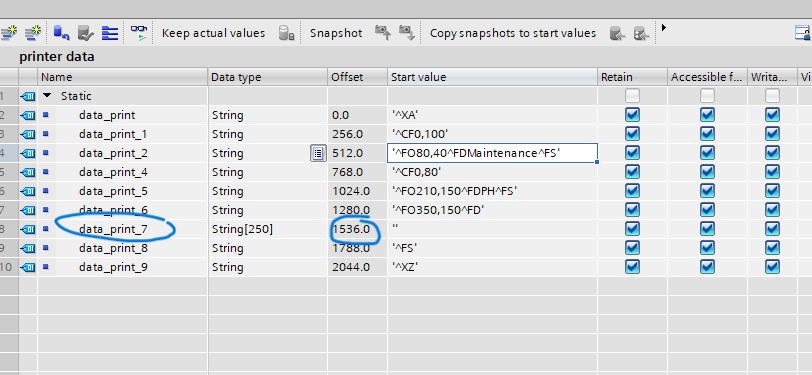The image size is (812, 375).
Task: Start Monitor all with the glasses icon
Action: (138, 33)
